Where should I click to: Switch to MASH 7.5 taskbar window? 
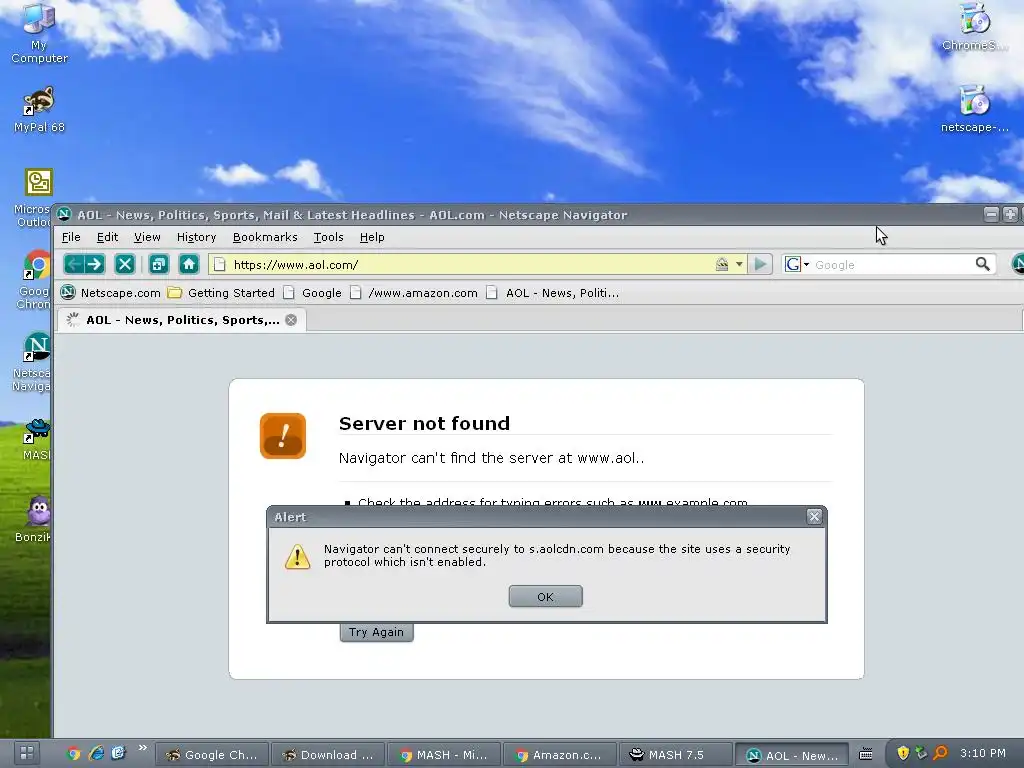pyautogui.click(x=676, y=755)
